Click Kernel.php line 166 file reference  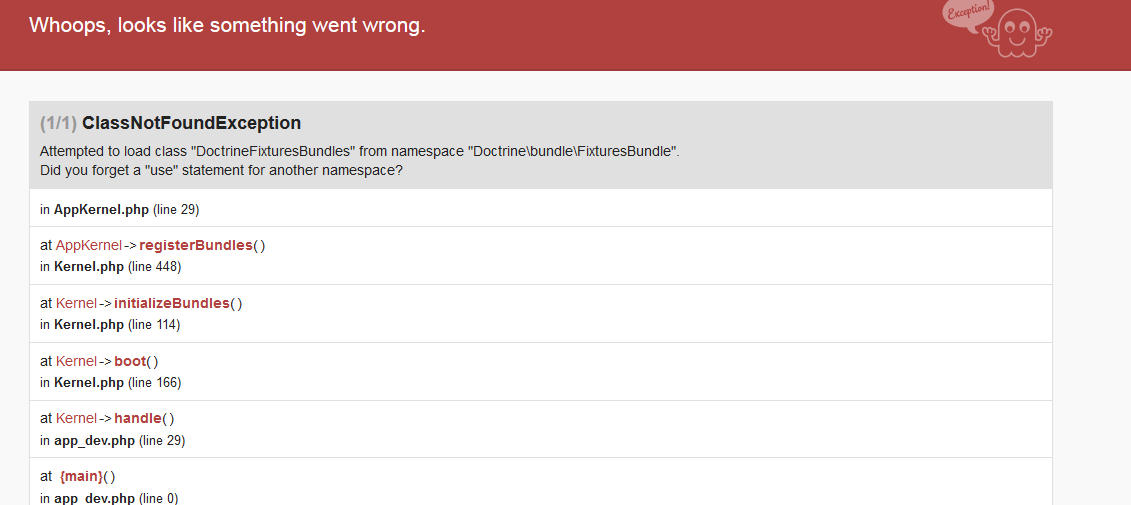point(110,382)
